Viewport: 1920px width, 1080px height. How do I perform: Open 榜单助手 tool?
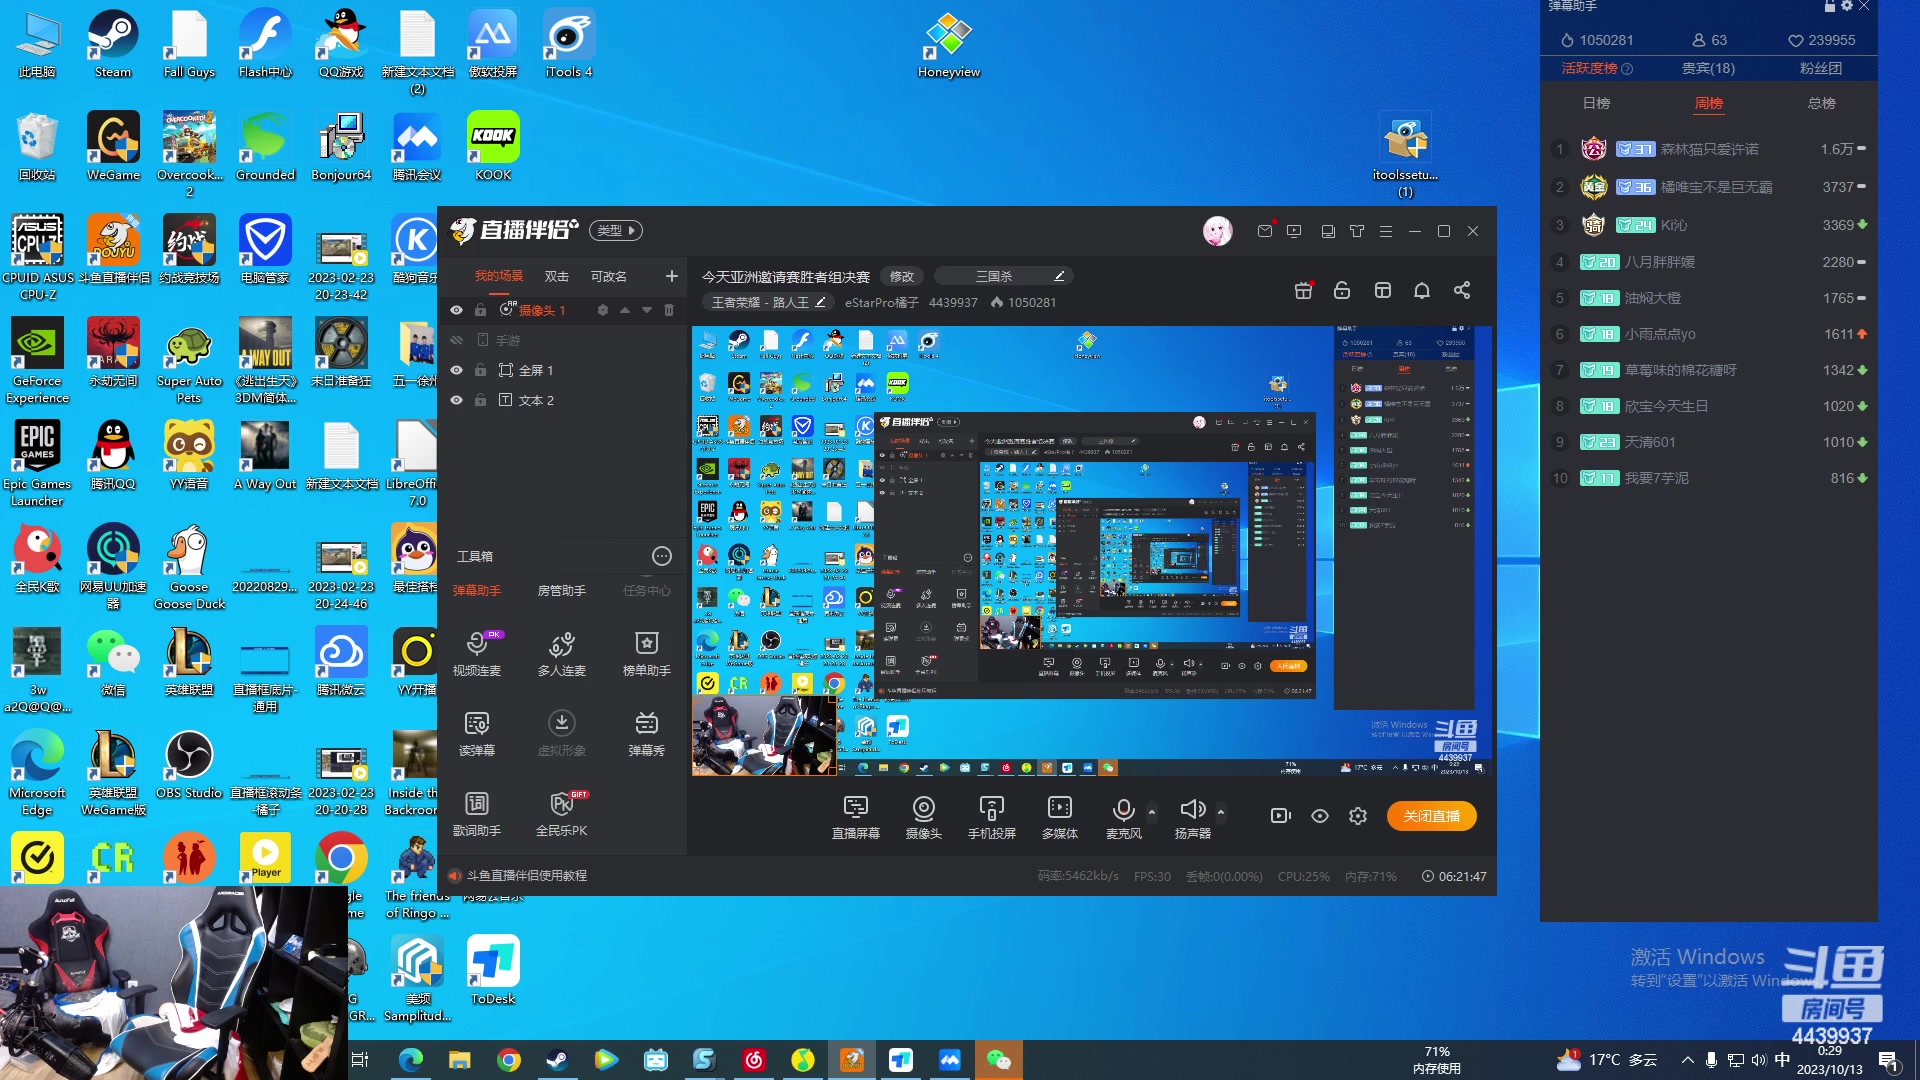coord(647,653)
